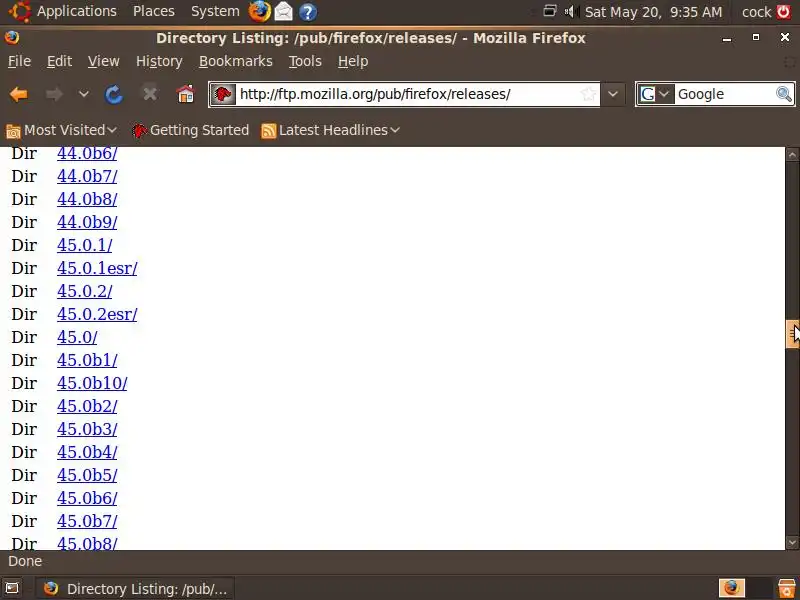Viewport: 800px width, 600px height.
Task: Focus the Google search field
Action: pyautogui.click(x=724, y=94)
